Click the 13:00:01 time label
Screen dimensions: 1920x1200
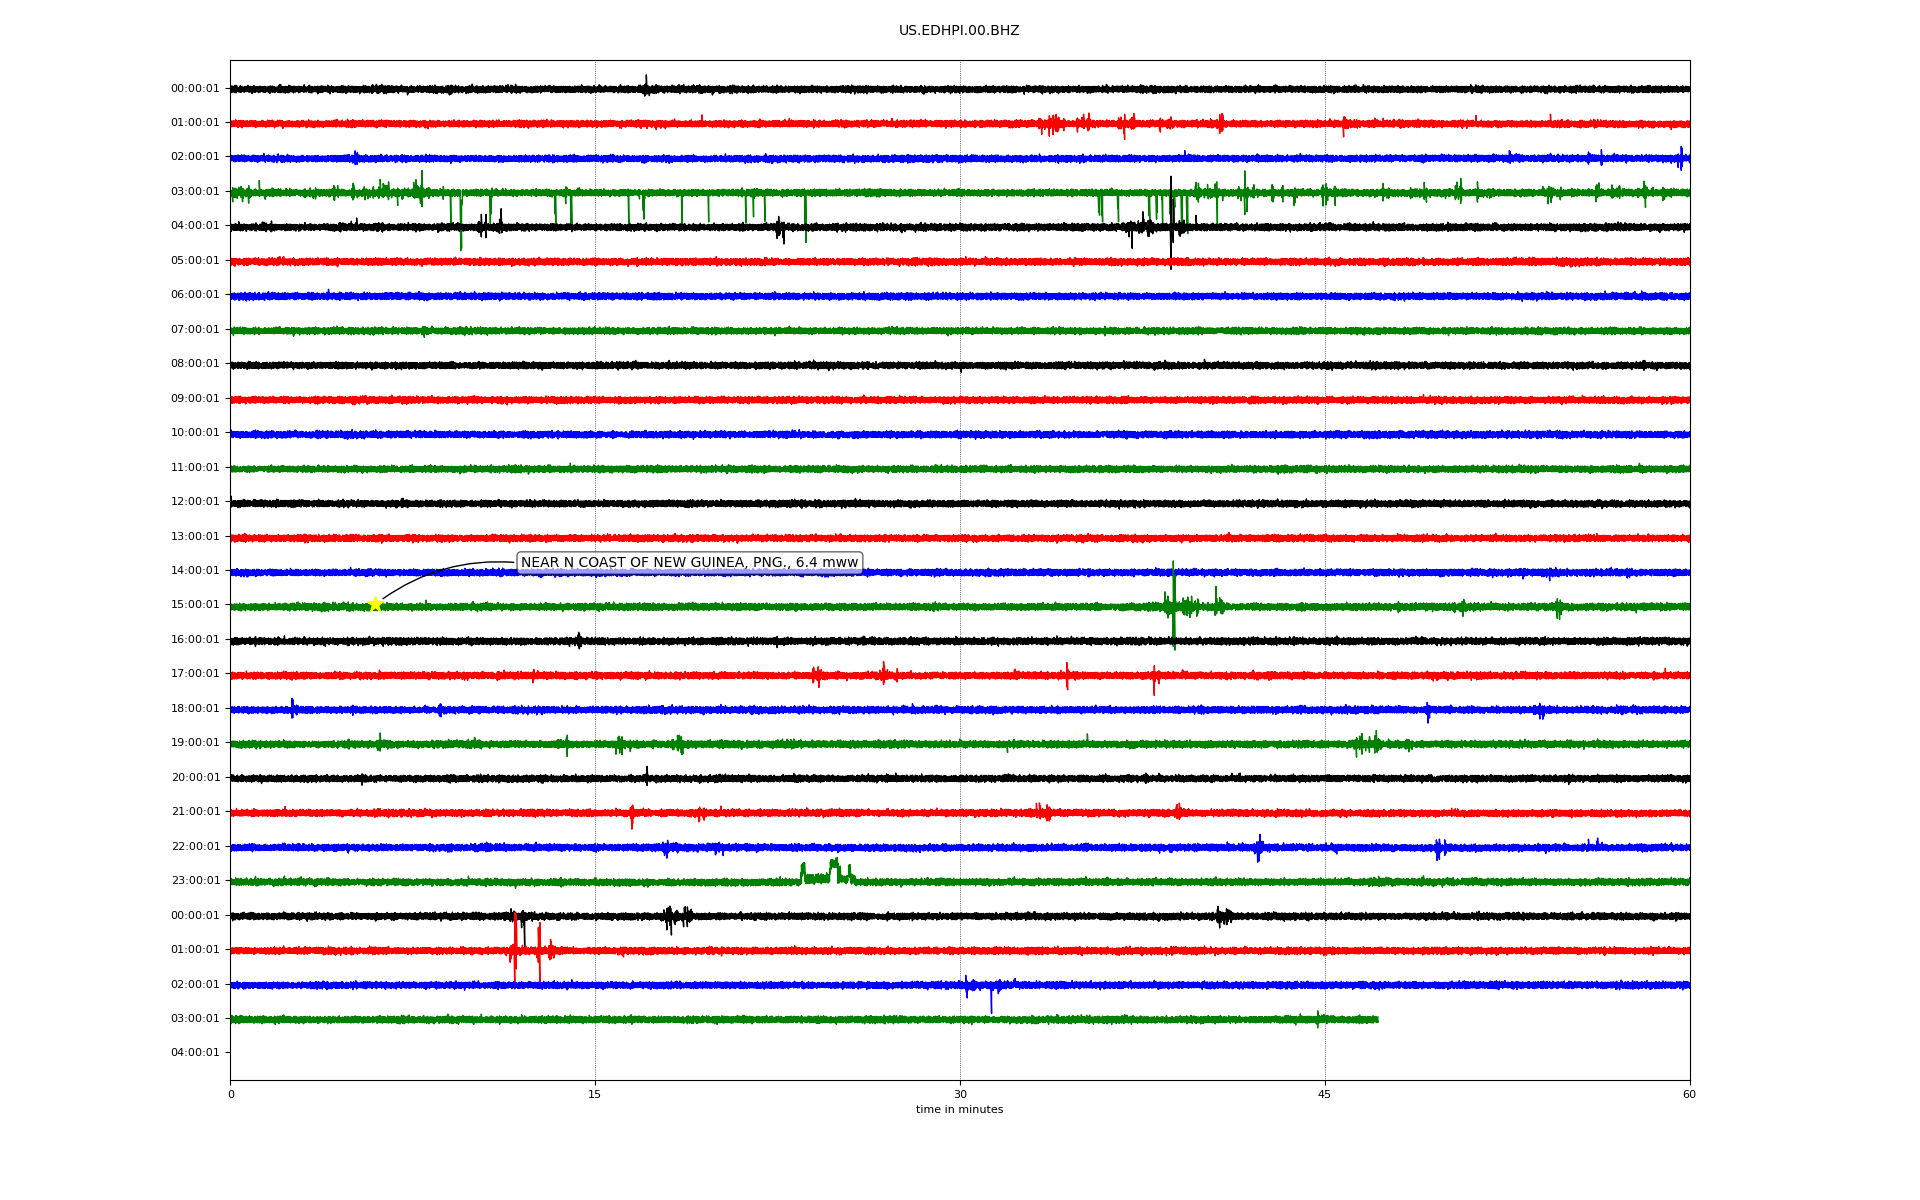[x=195, y=537]
